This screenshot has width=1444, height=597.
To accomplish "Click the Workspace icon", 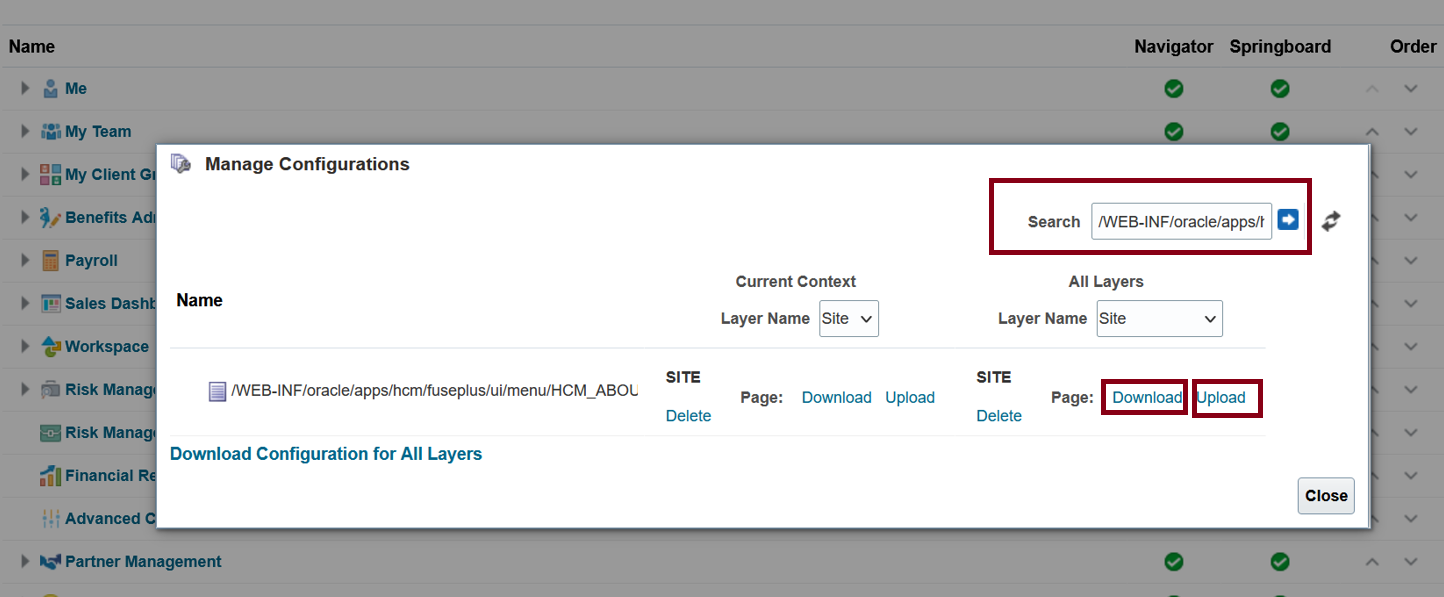I will (x=51, y=347).
